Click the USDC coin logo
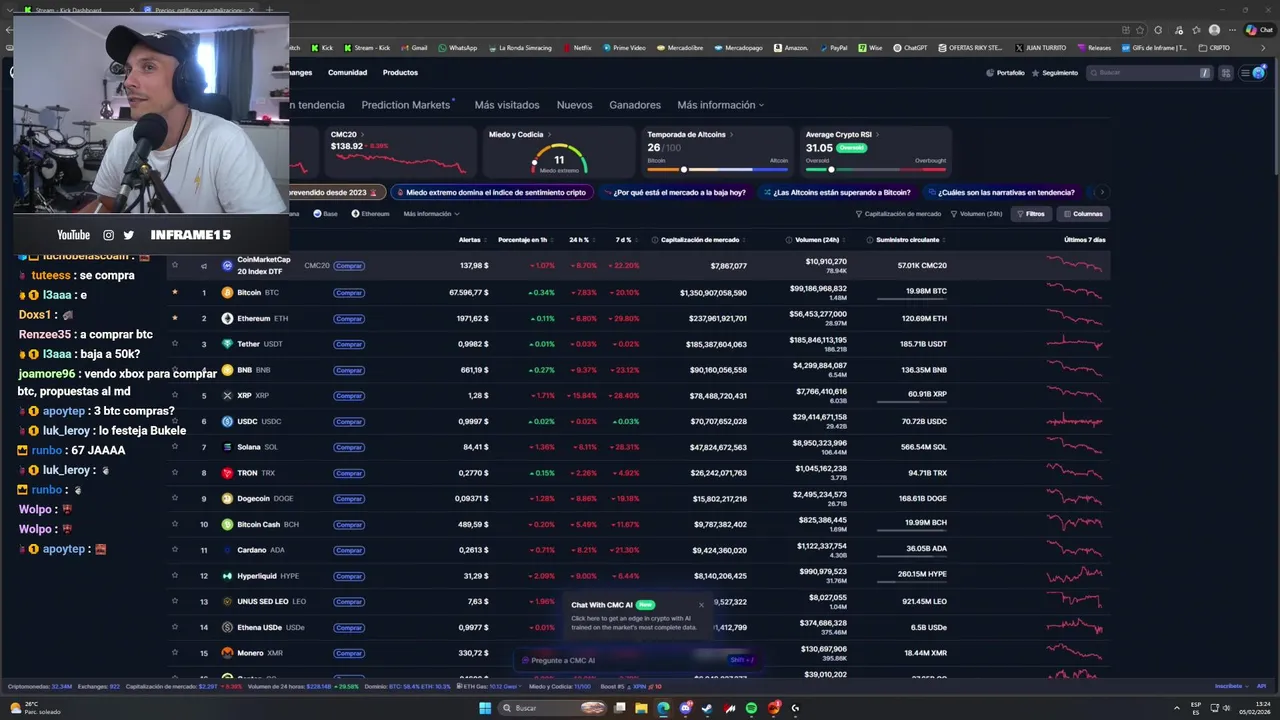This screenshot has width=1280, height=720. click(x=227, y=421)
